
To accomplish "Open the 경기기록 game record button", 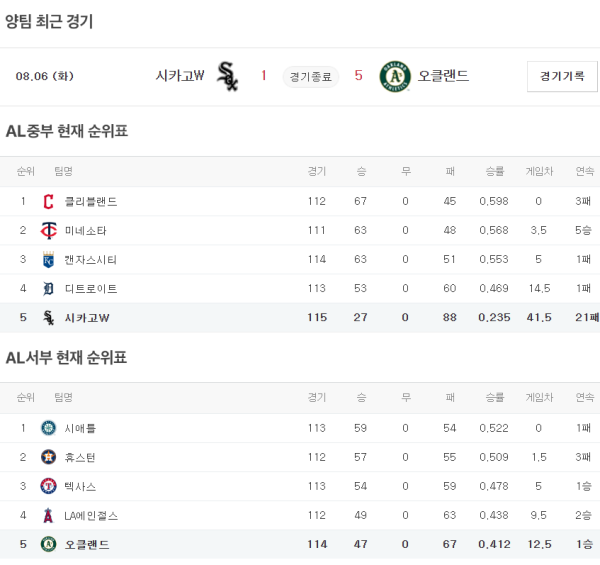I will tap(561, 76).
